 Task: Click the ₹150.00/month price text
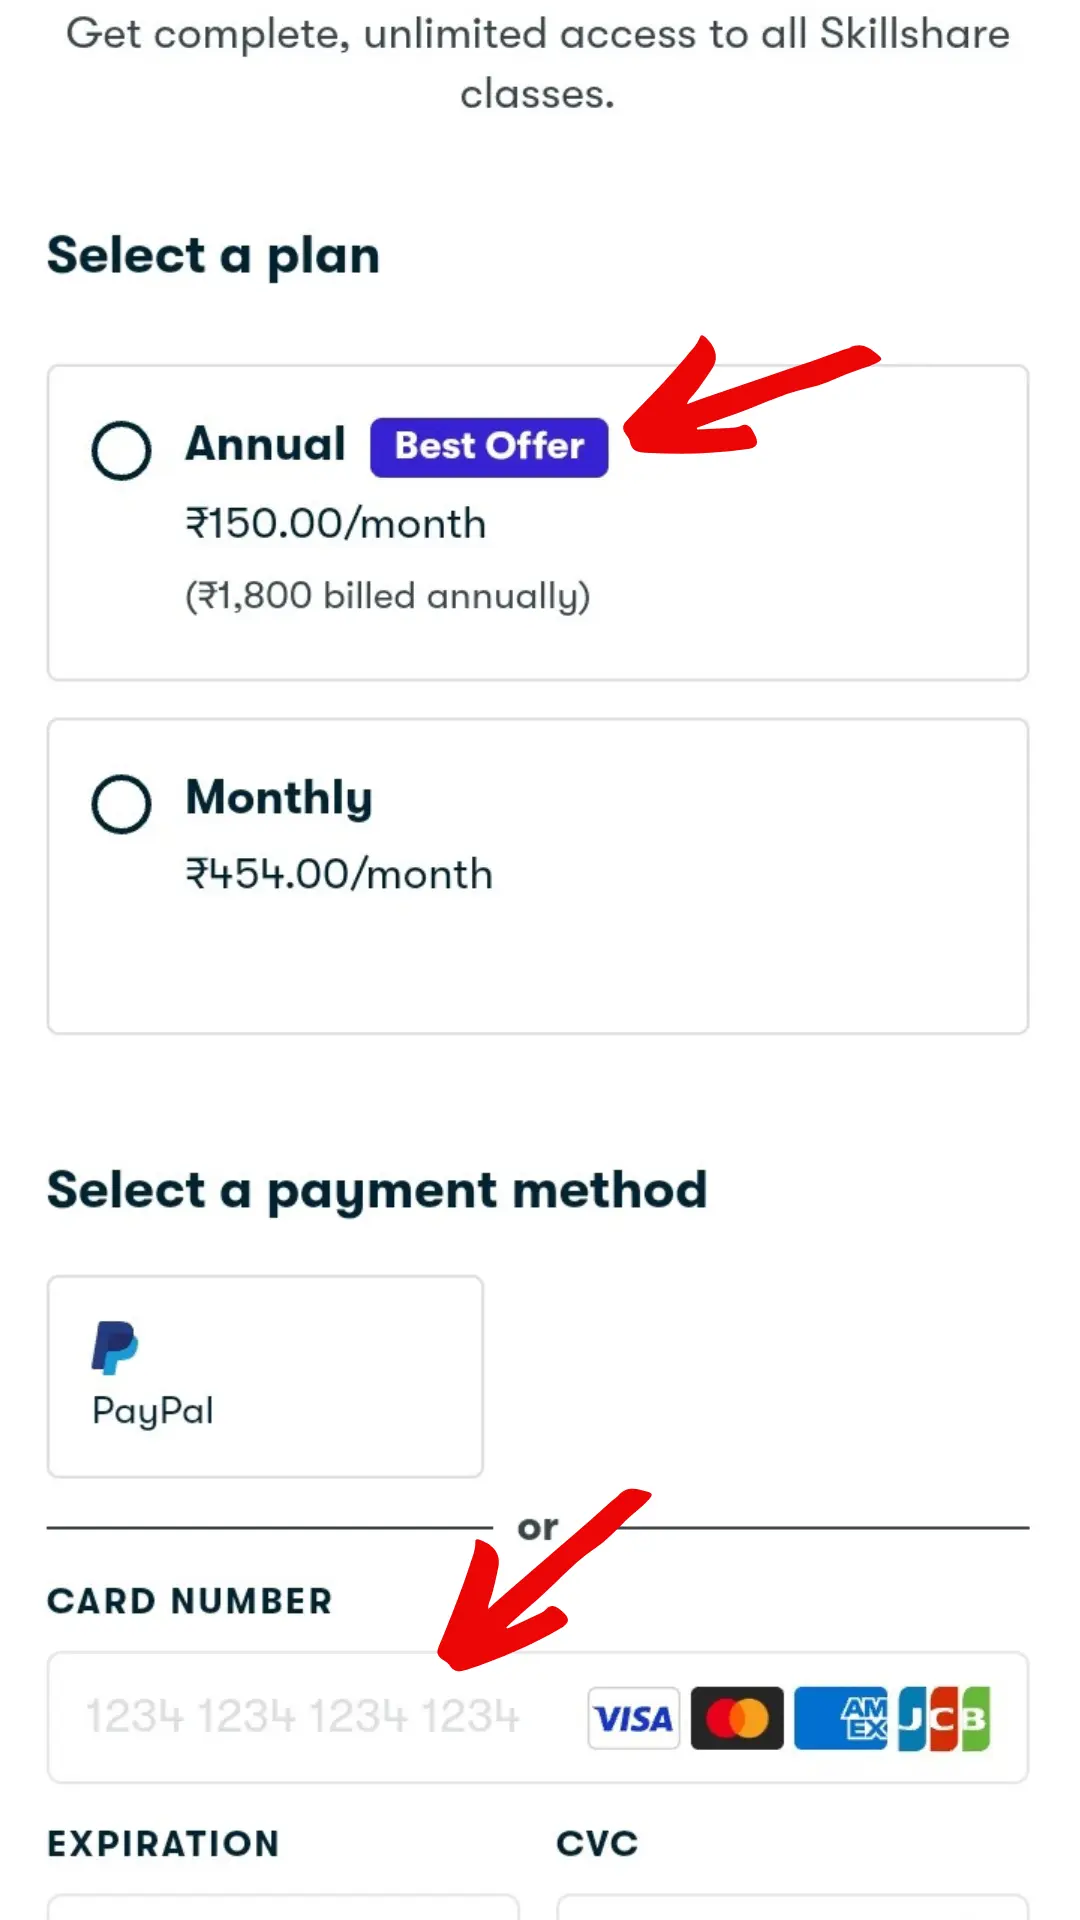336,523
